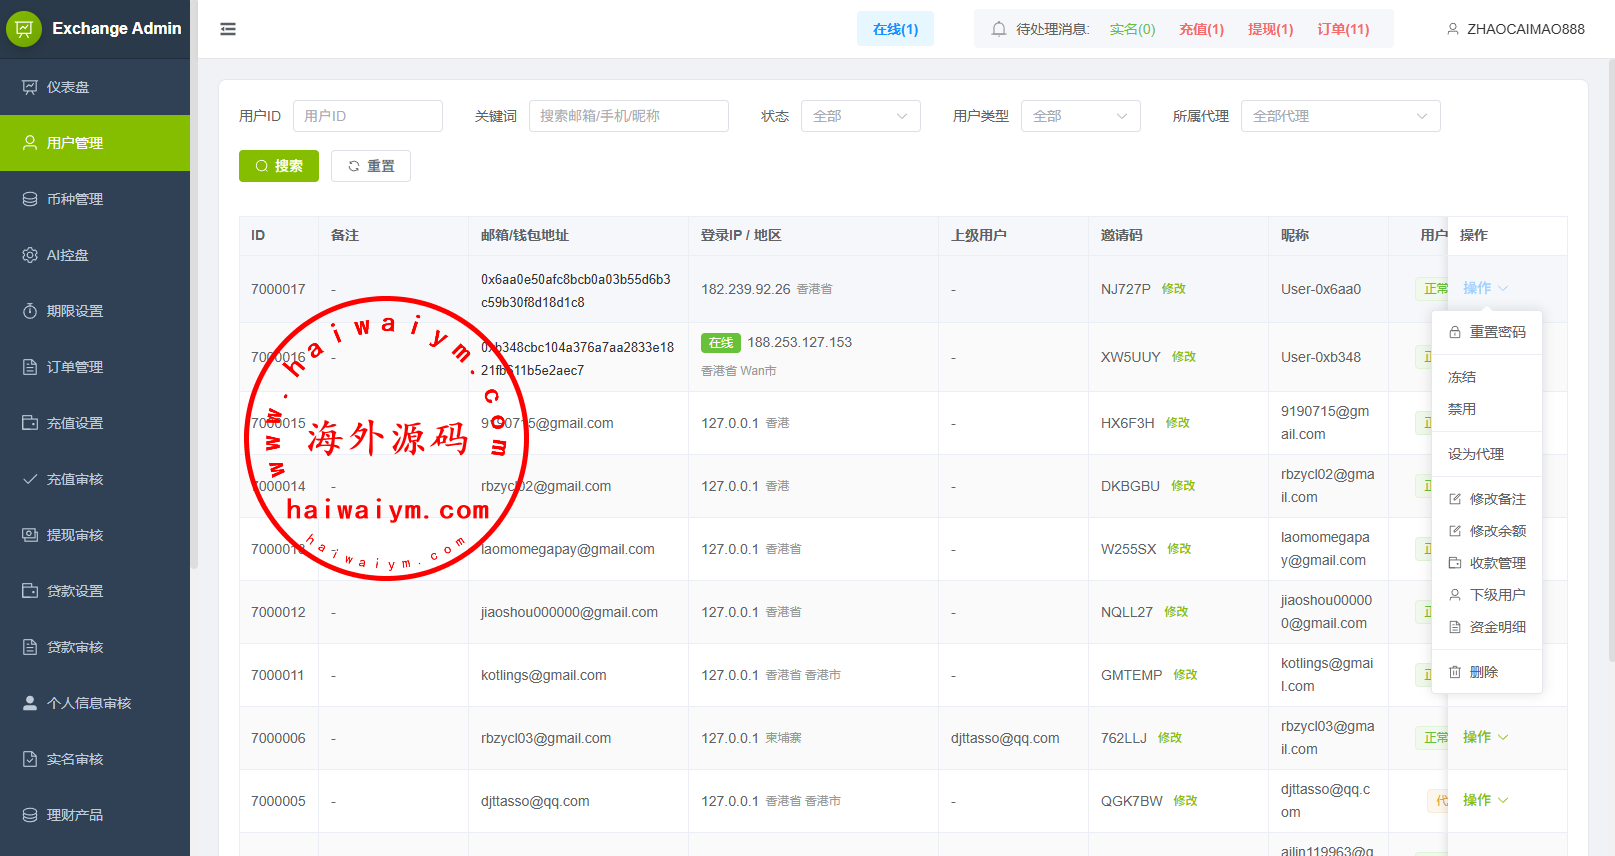
Task: Click the 用户ID input field
Action: [367, 116]
